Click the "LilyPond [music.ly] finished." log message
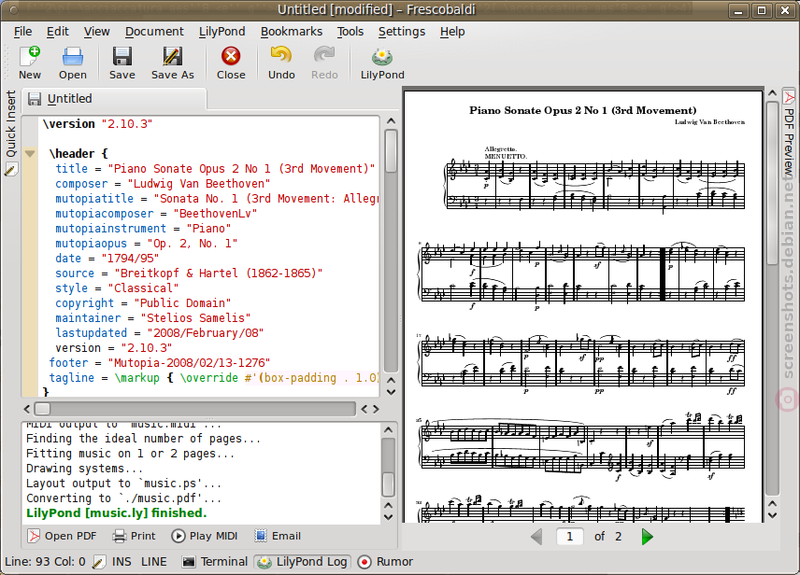This screenshot has width=800, height=575. (116, 513)
